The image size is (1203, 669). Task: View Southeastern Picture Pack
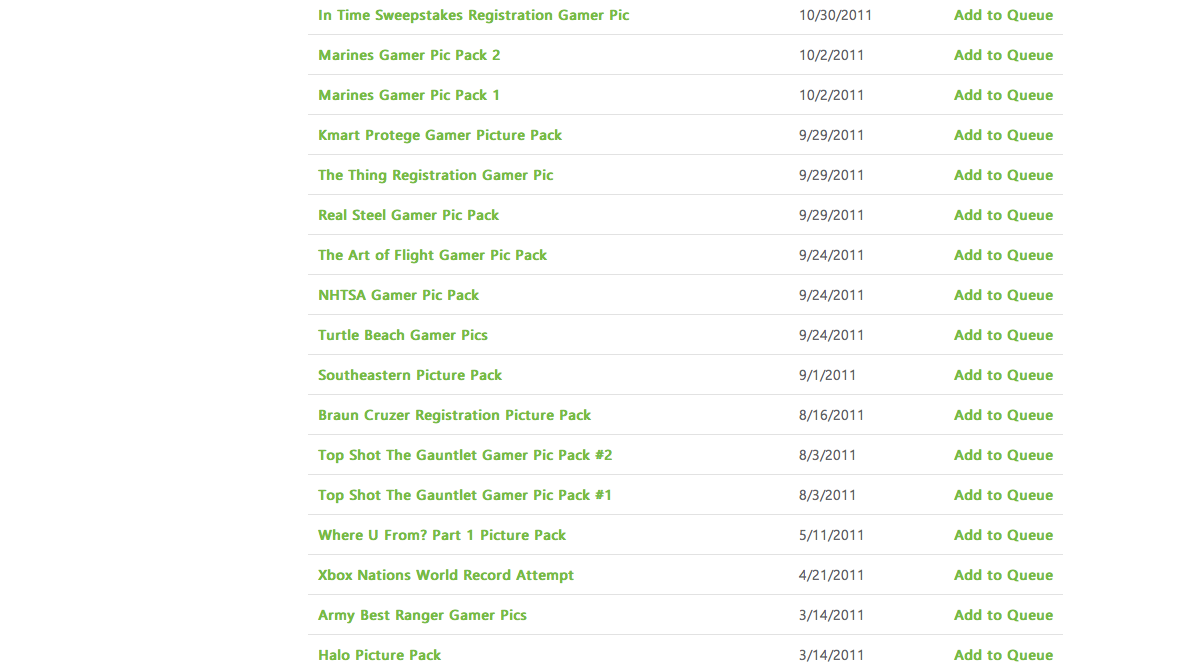(x=410, y=375)
